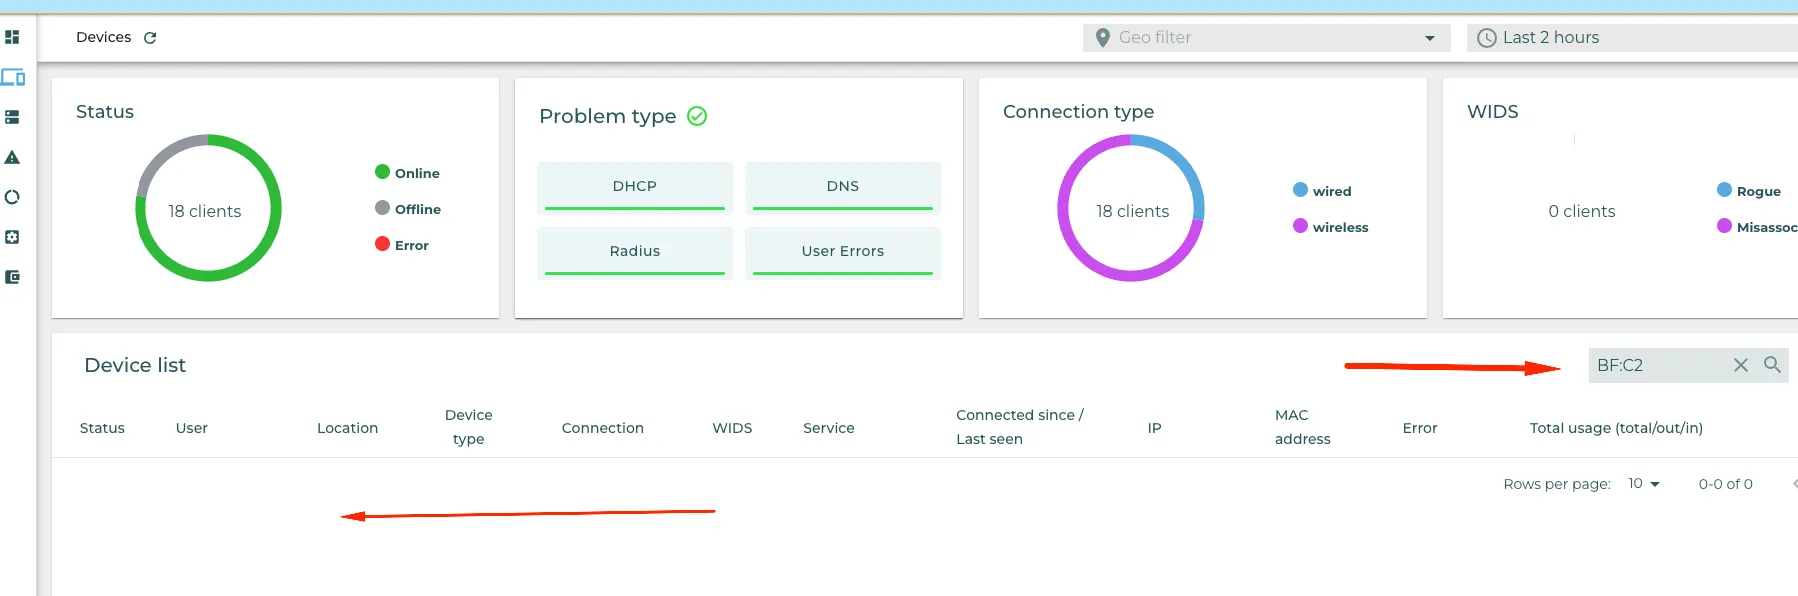Click the bottom wallet-shaped sidebar icon
The image size is (1798, 596).
12,277
